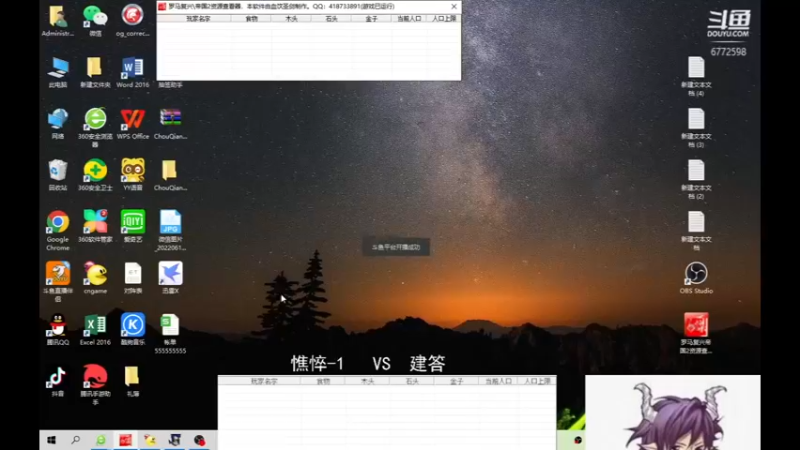Switch to 360 browser on the taskbar

pos(101,440)
